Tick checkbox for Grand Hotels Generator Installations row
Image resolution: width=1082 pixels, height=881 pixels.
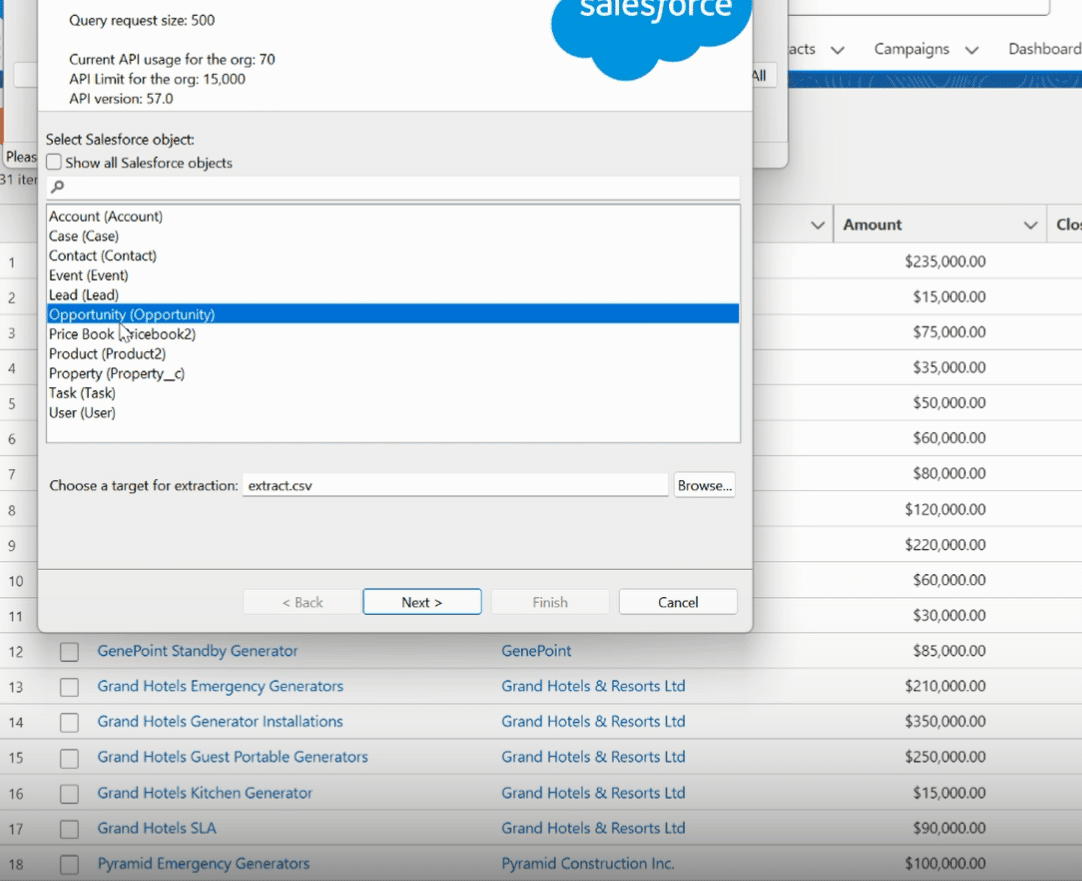(69, 722)
